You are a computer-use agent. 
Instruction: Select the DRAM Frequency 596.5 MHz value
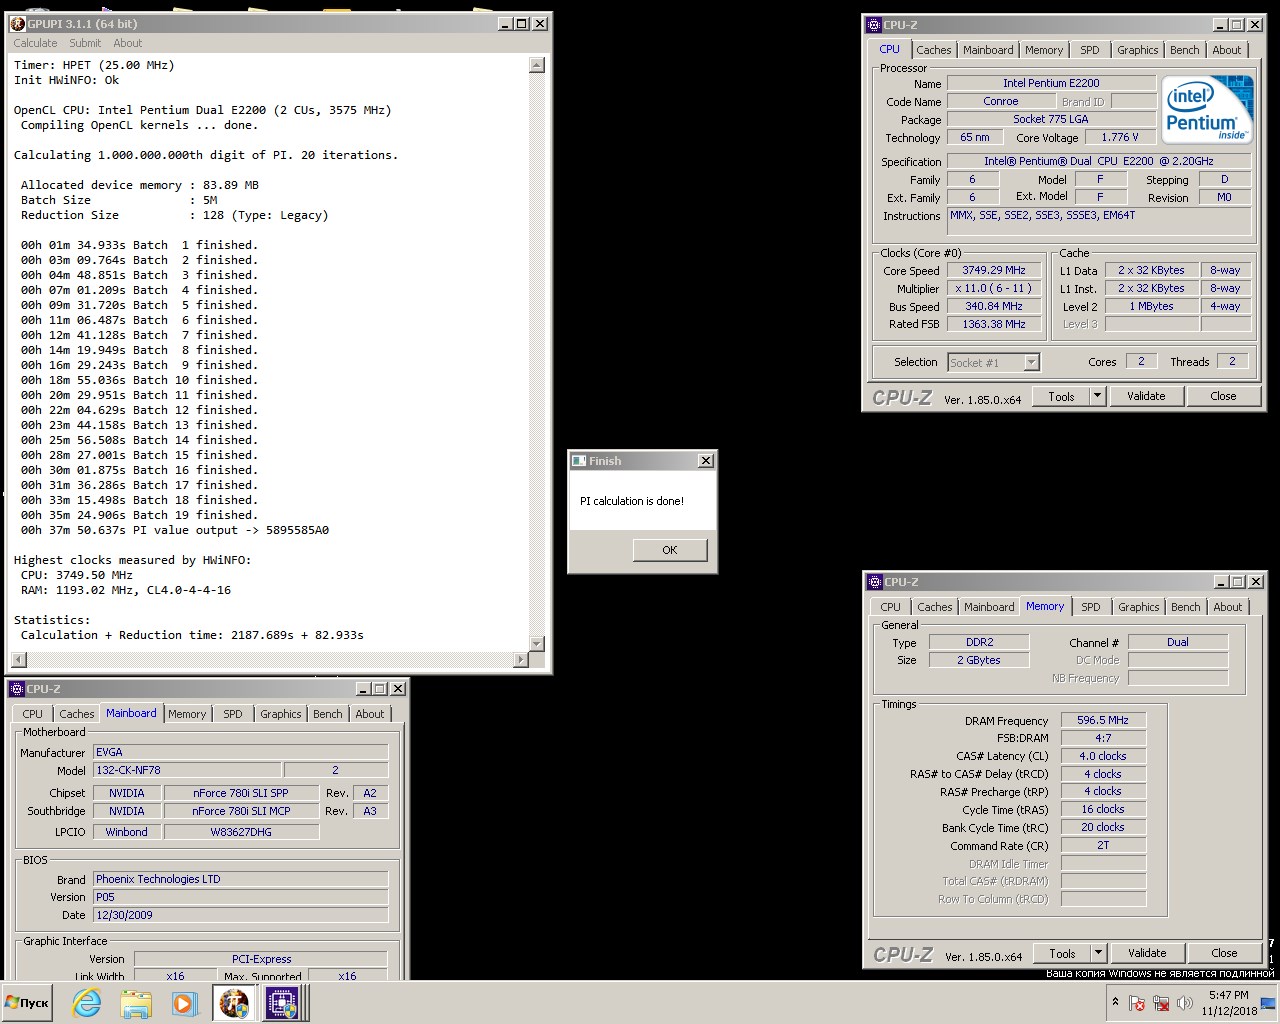(1103, 720)
